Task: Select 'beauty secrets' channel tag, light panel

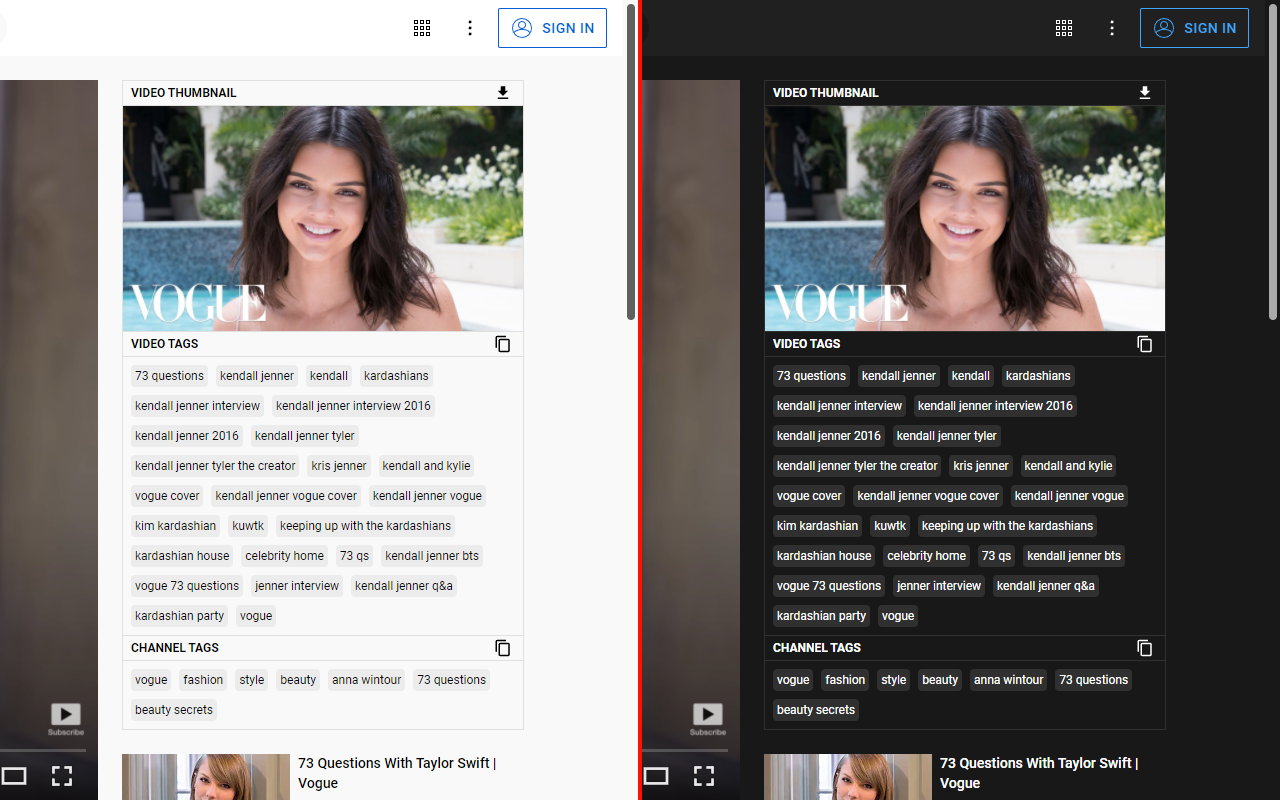Action: pos(174,710)
